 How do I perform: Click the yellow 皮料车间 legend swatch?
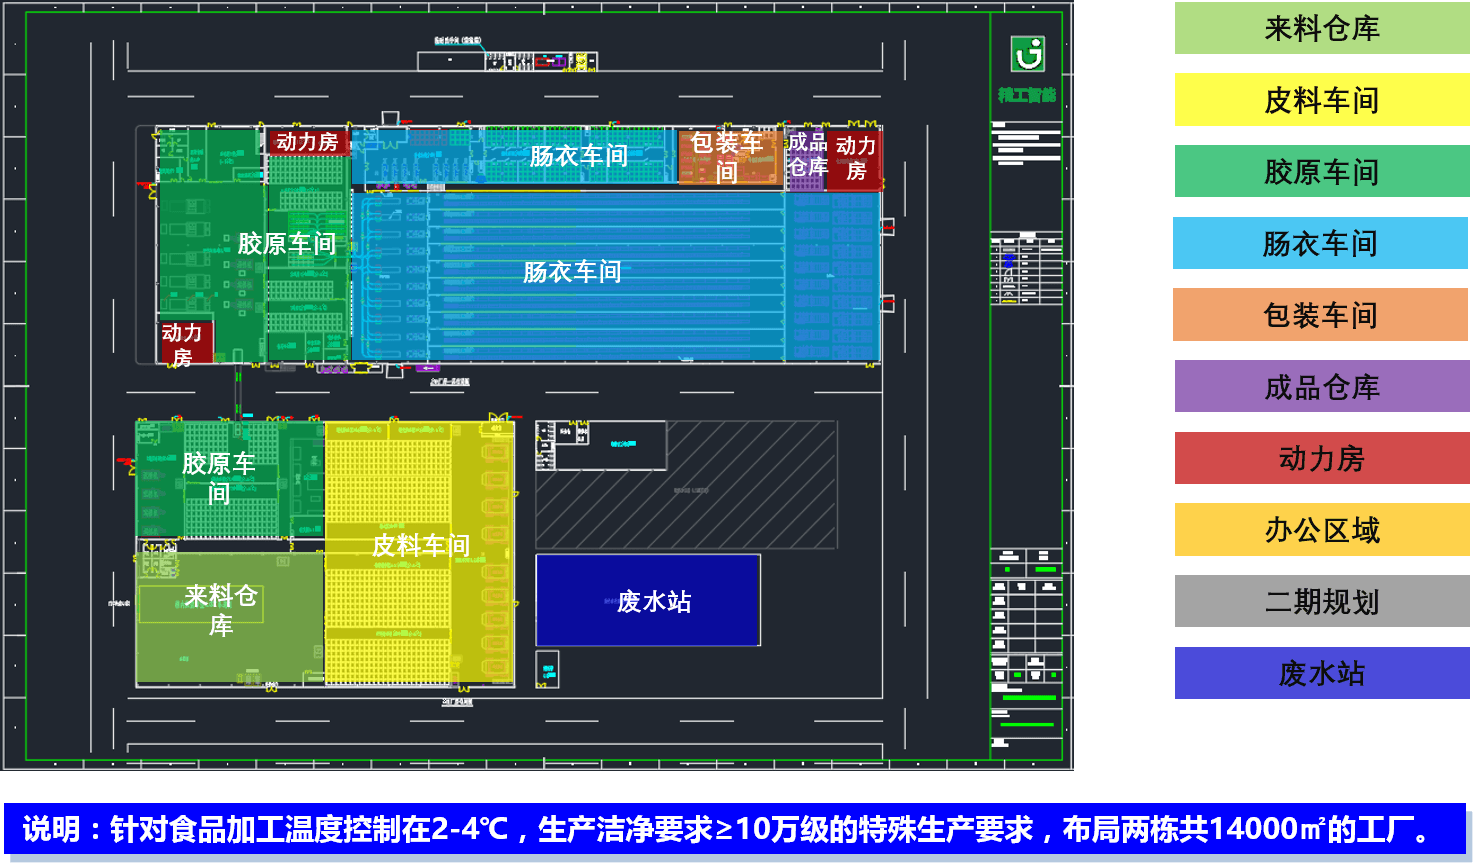1321,100
